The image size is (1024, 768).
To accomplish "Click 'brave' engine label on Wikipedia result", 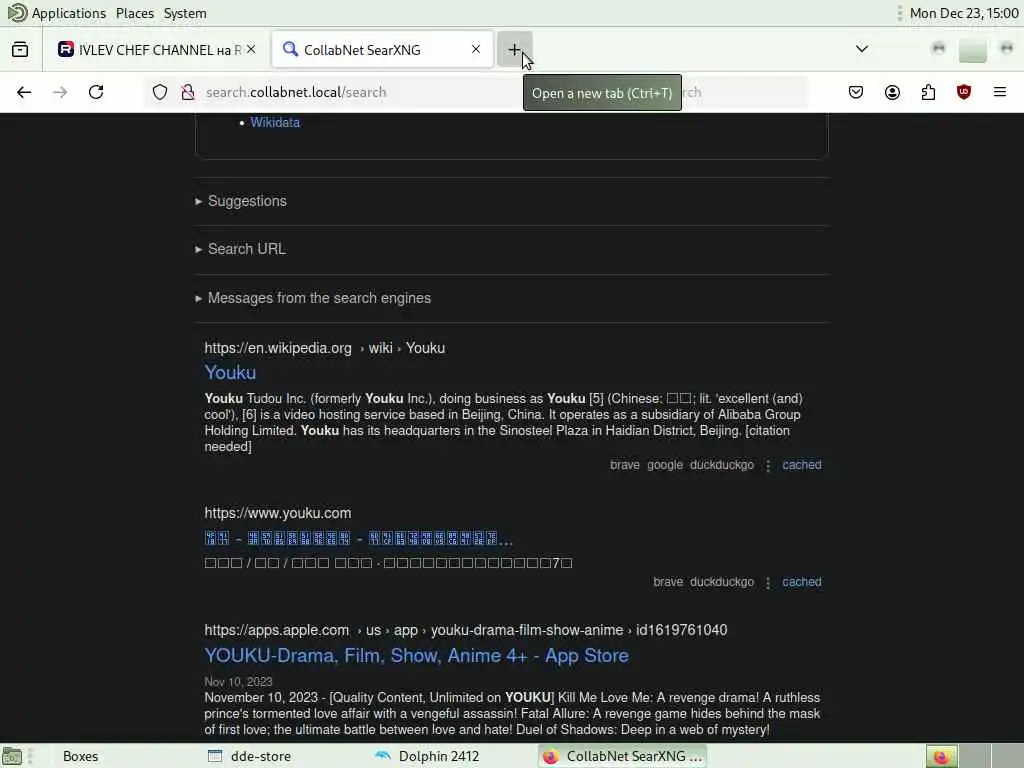I will pyautogui.click(x=625, y=465).
